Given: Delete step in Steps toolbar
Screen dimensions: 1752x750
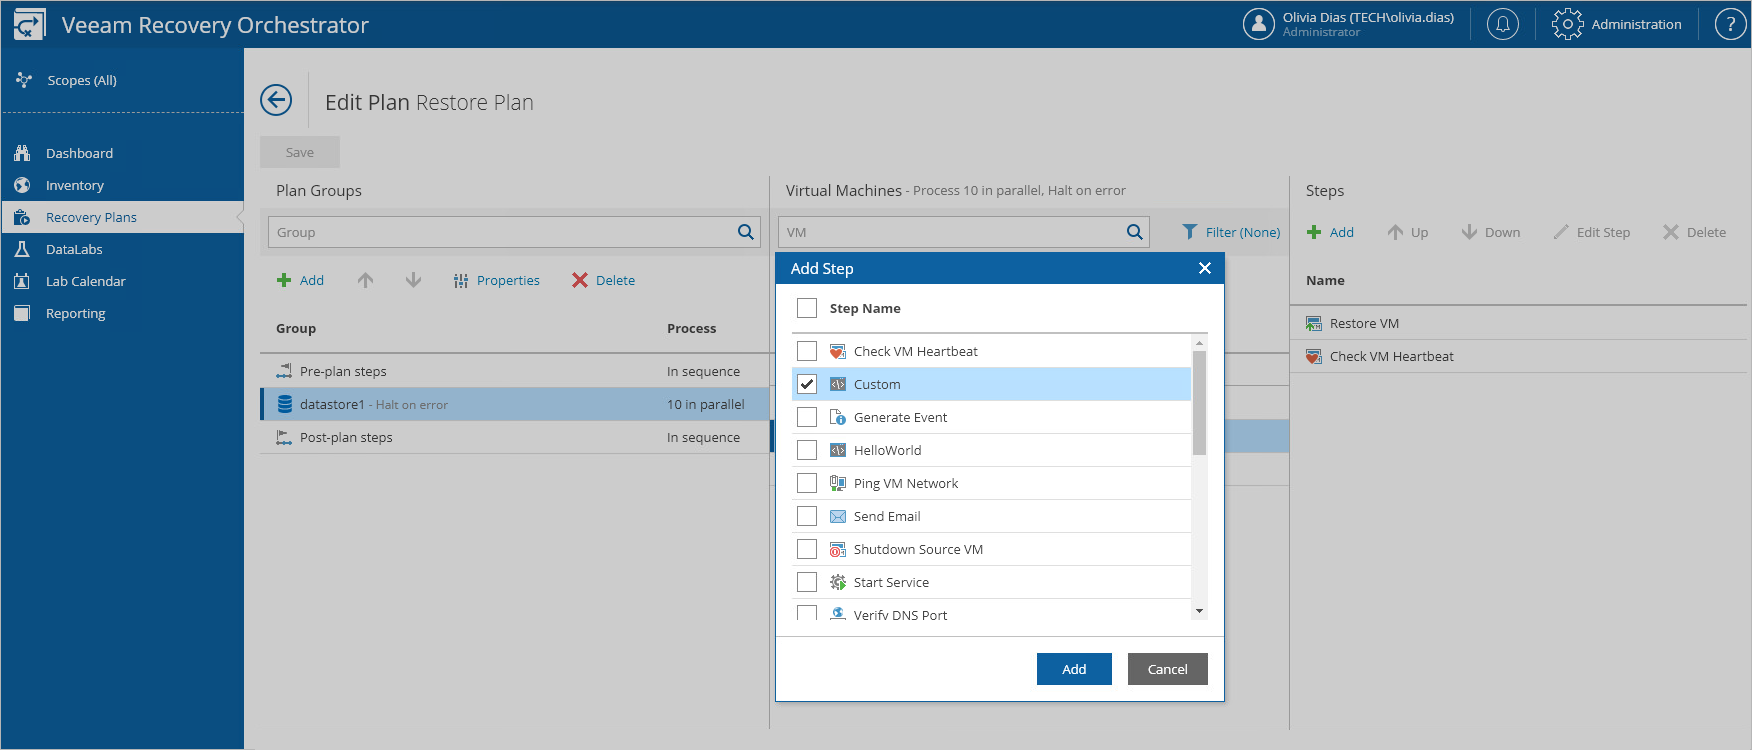Looking at the screenshot, I should 1694,232.
